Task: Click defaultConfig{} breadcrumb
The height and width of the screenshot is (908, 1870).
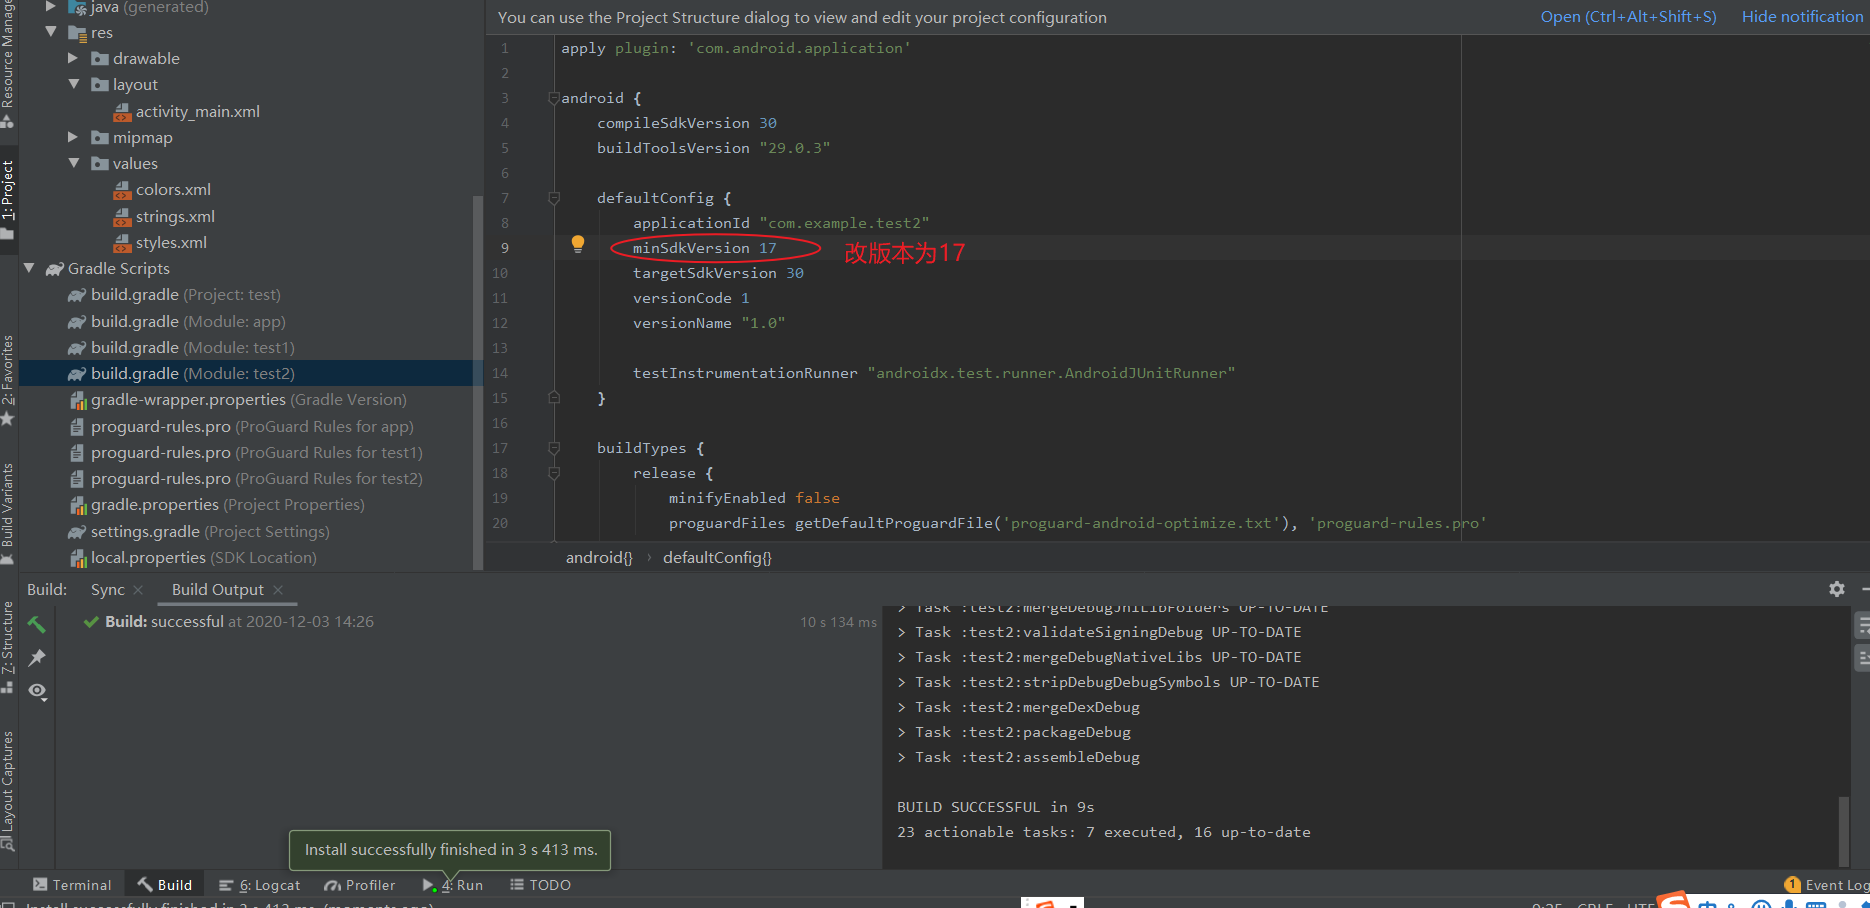Action: coord(717,557)
